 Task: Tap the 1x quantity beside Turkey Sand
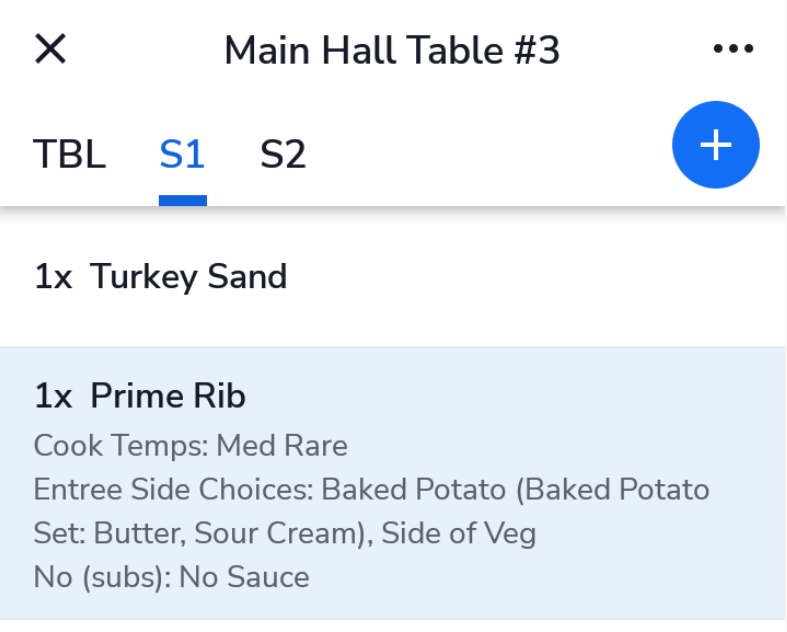pyautogui.click(x=53, y=277)
